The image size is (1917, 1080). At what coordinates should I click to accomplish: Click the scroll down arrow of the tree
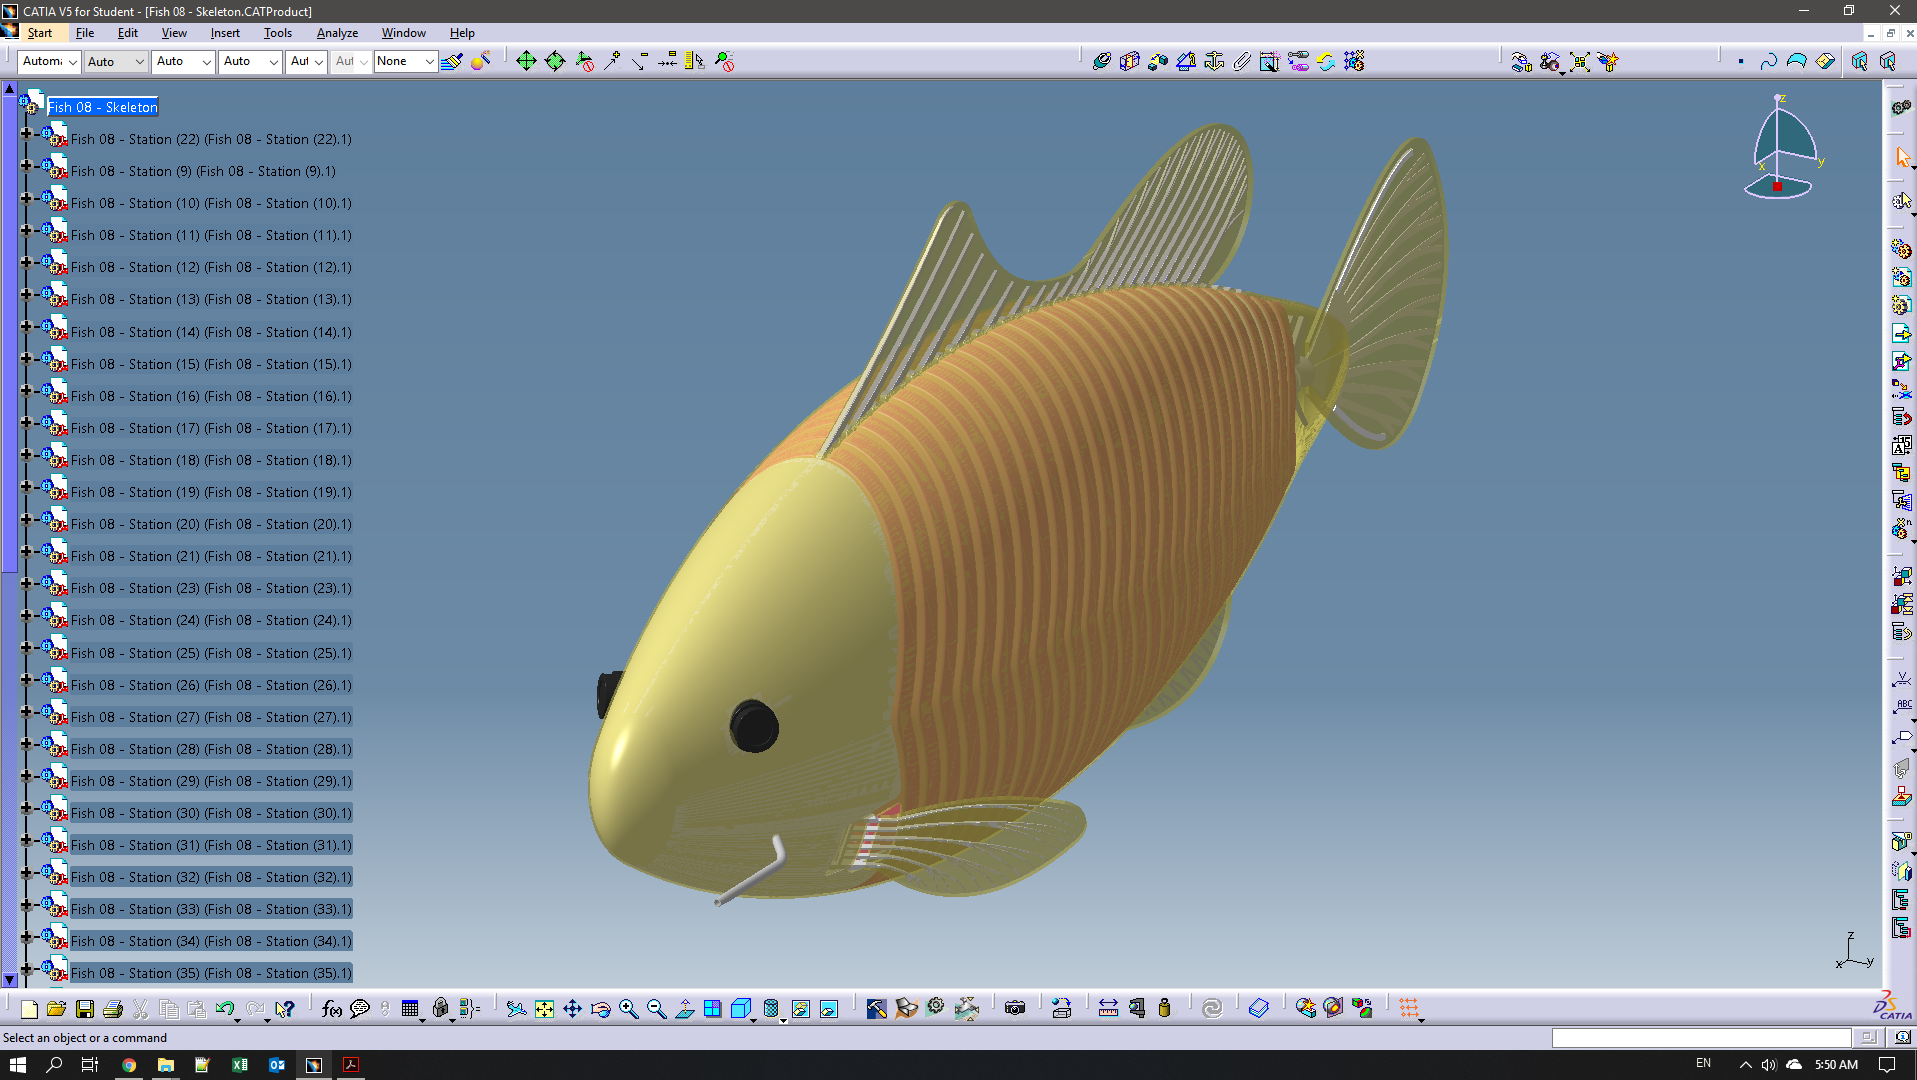[x=10, y=980]
